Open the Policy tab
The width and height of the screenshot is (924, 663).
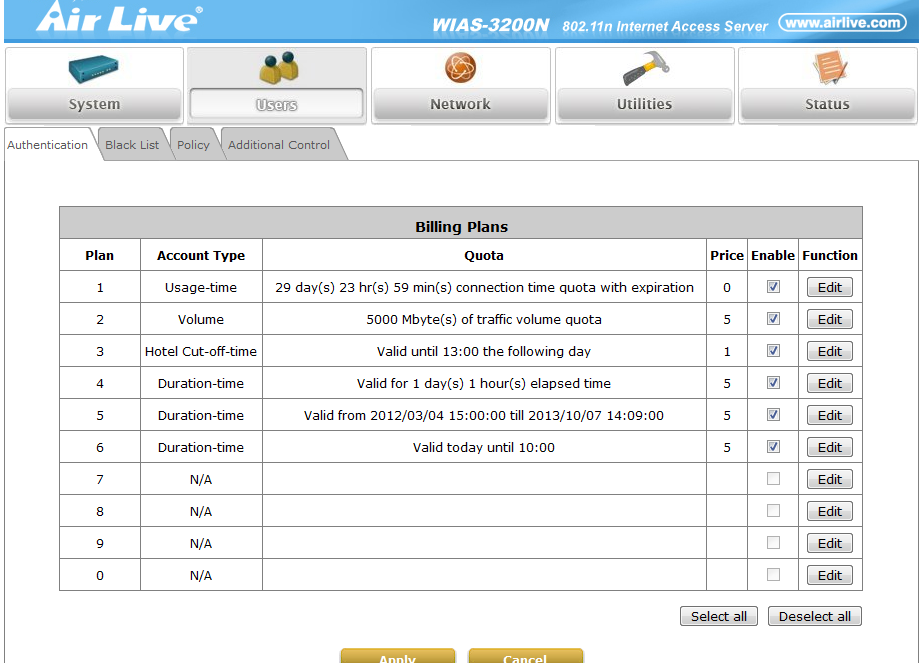(x=193, y=145)
